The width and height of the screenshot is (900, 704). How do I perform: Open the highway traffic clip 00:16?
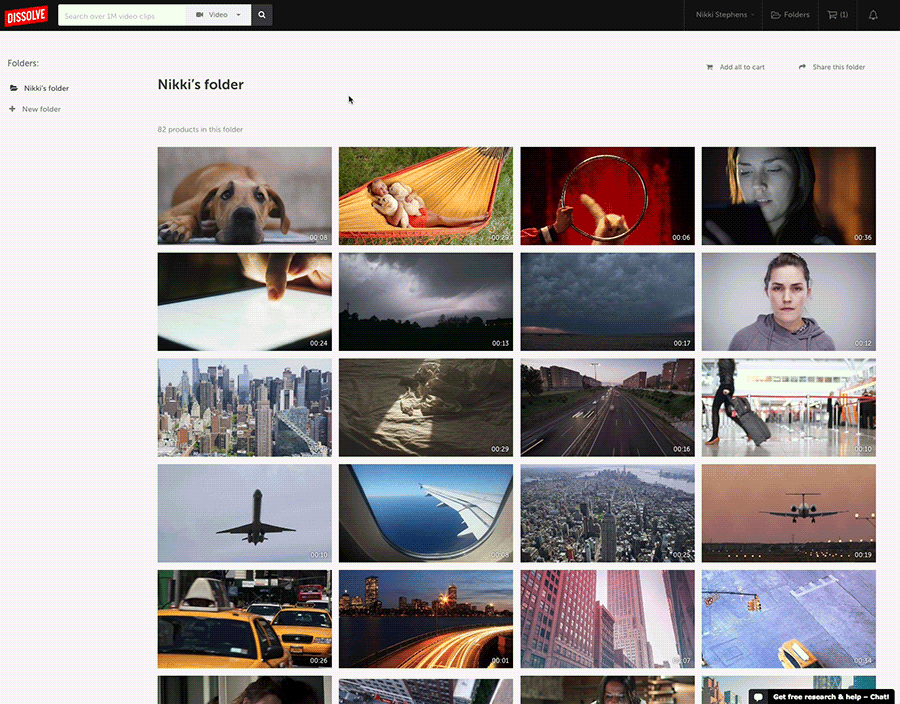(607, 407)
